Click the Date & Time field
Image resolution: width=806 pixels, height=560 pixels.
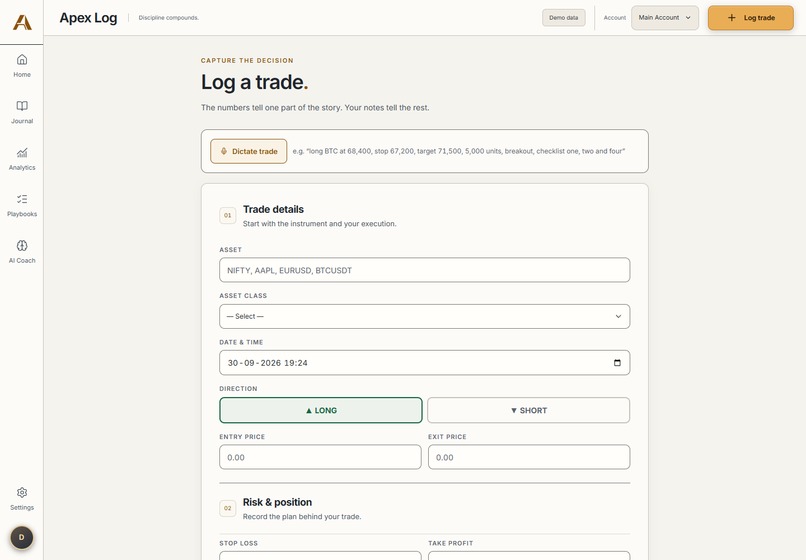coord(425,363)
